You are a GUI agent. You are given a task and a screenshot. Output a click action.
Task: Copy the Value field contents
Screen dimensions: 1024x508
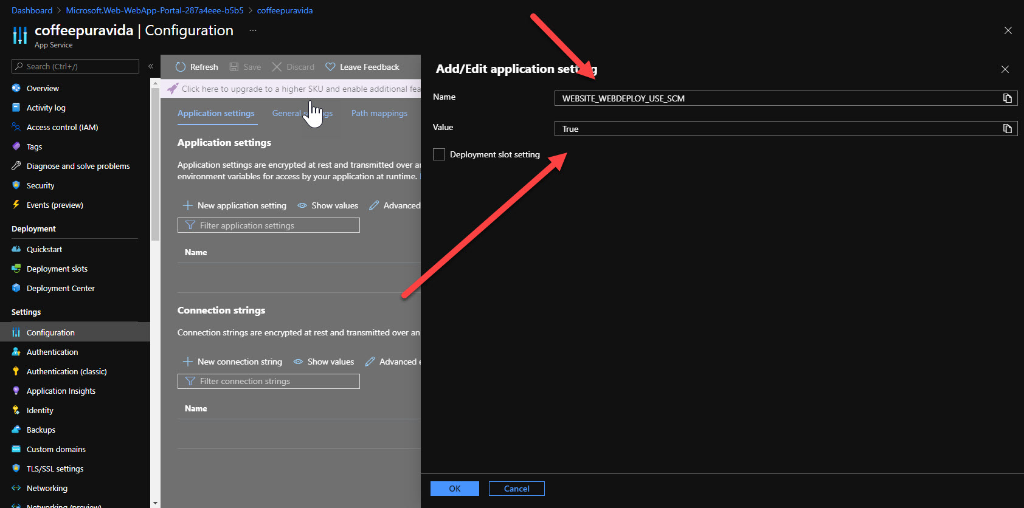1008,129
